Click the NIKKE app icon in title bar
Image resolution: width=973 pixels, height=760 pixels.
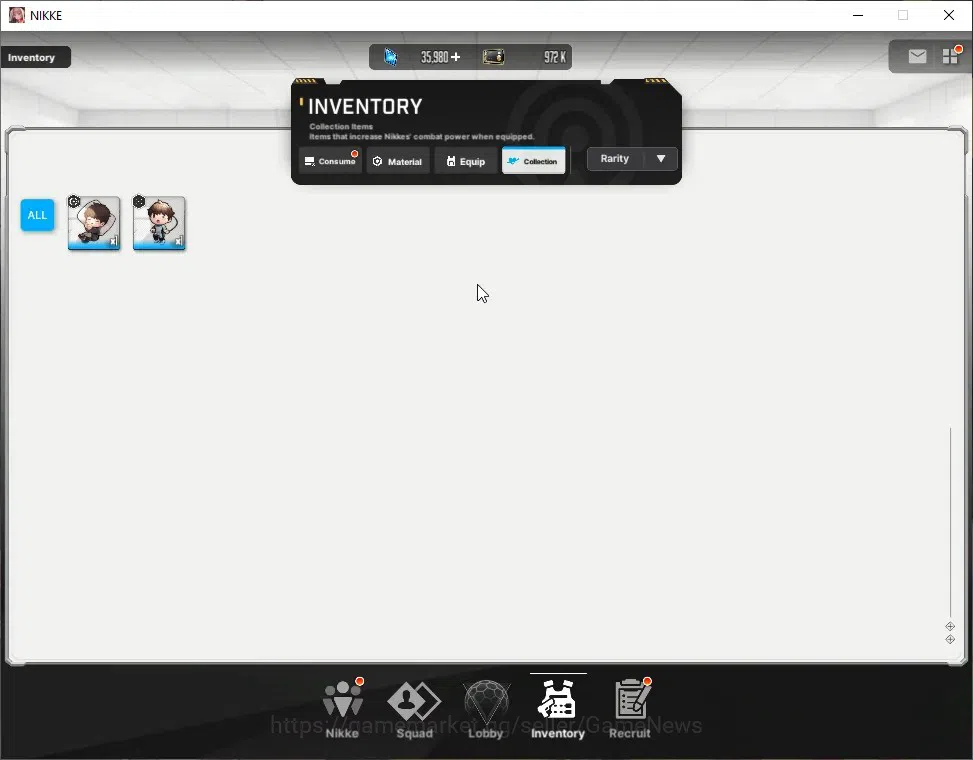[x=17, y=15]
